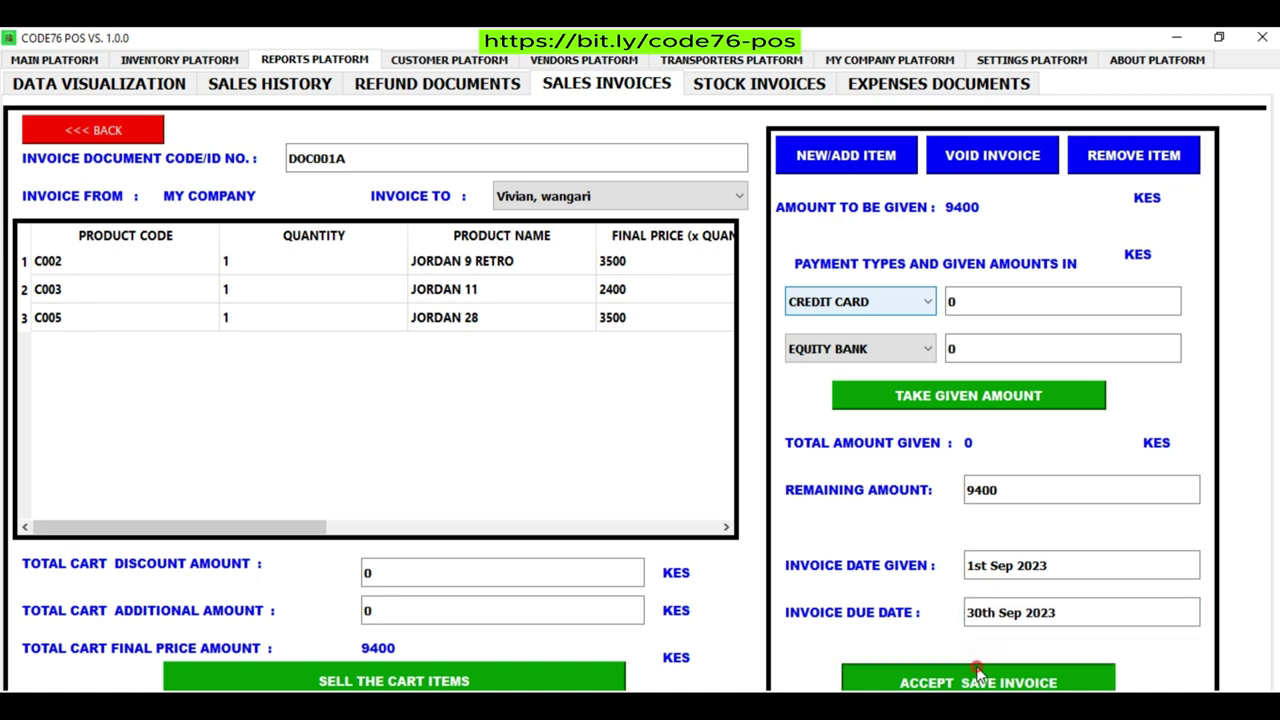Screen dimensions: 1280x720
Task: Open REFUND DOCUMENTS sub-tab
Action: click(x=437, y=84)
